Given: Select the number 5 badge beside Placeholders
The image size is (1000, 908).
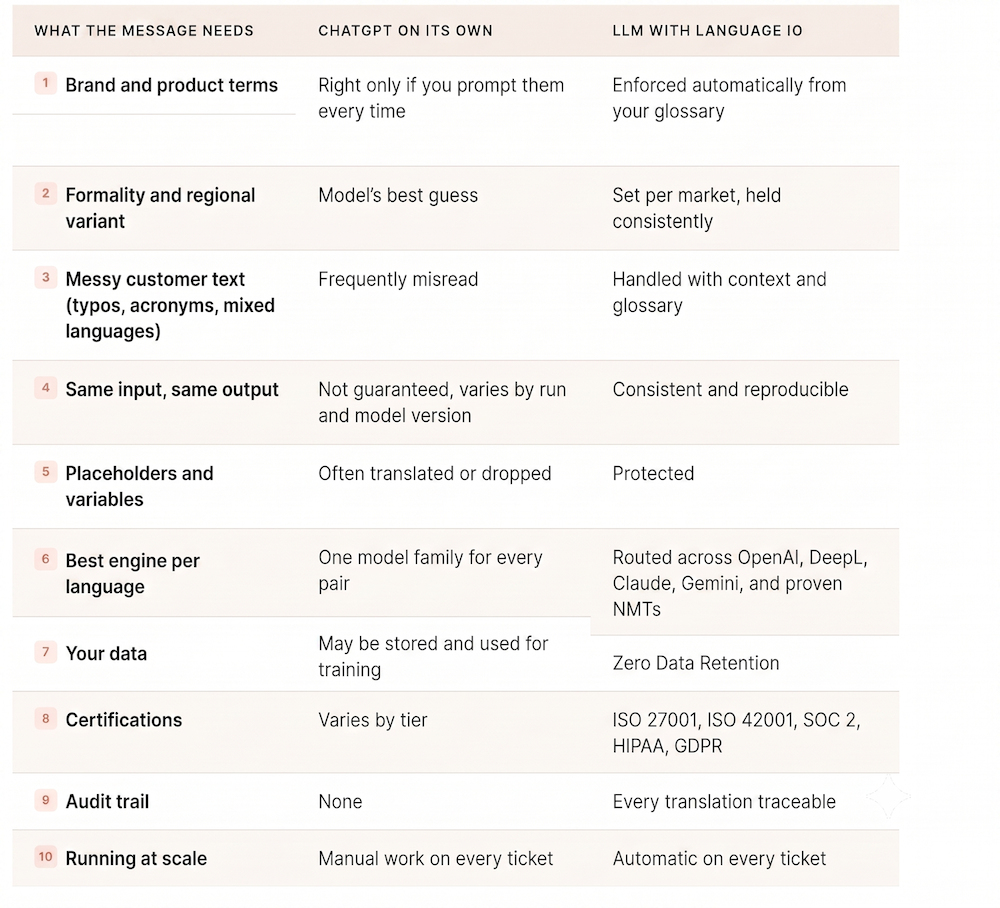Looking at the screenshot, I should (45, 472).
